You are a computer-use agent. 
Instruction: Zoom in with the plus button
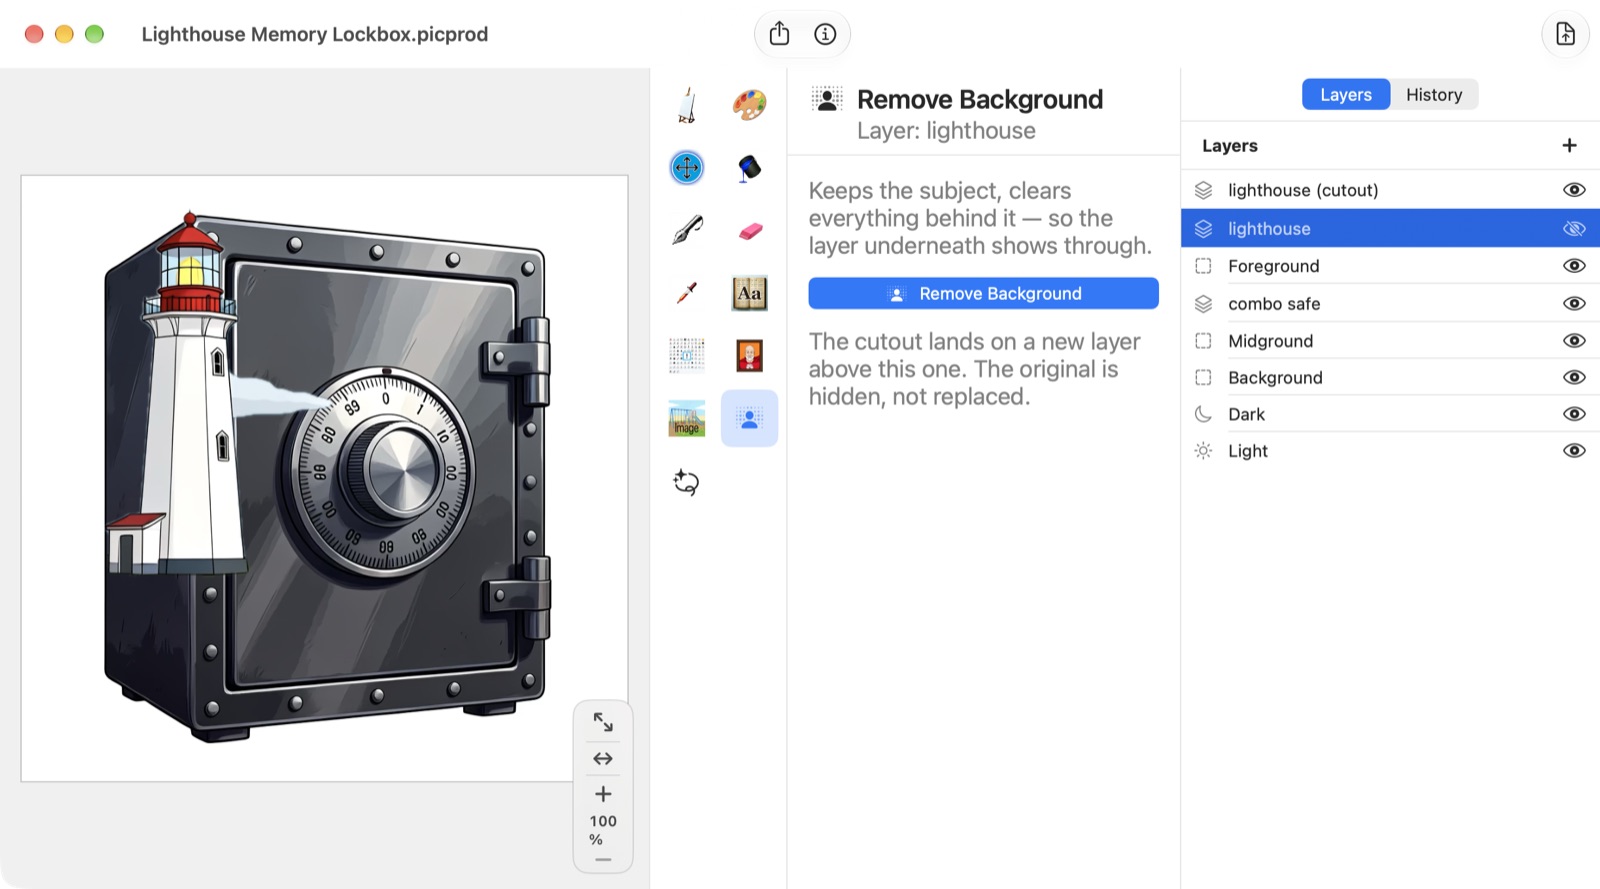pos(603,794)
